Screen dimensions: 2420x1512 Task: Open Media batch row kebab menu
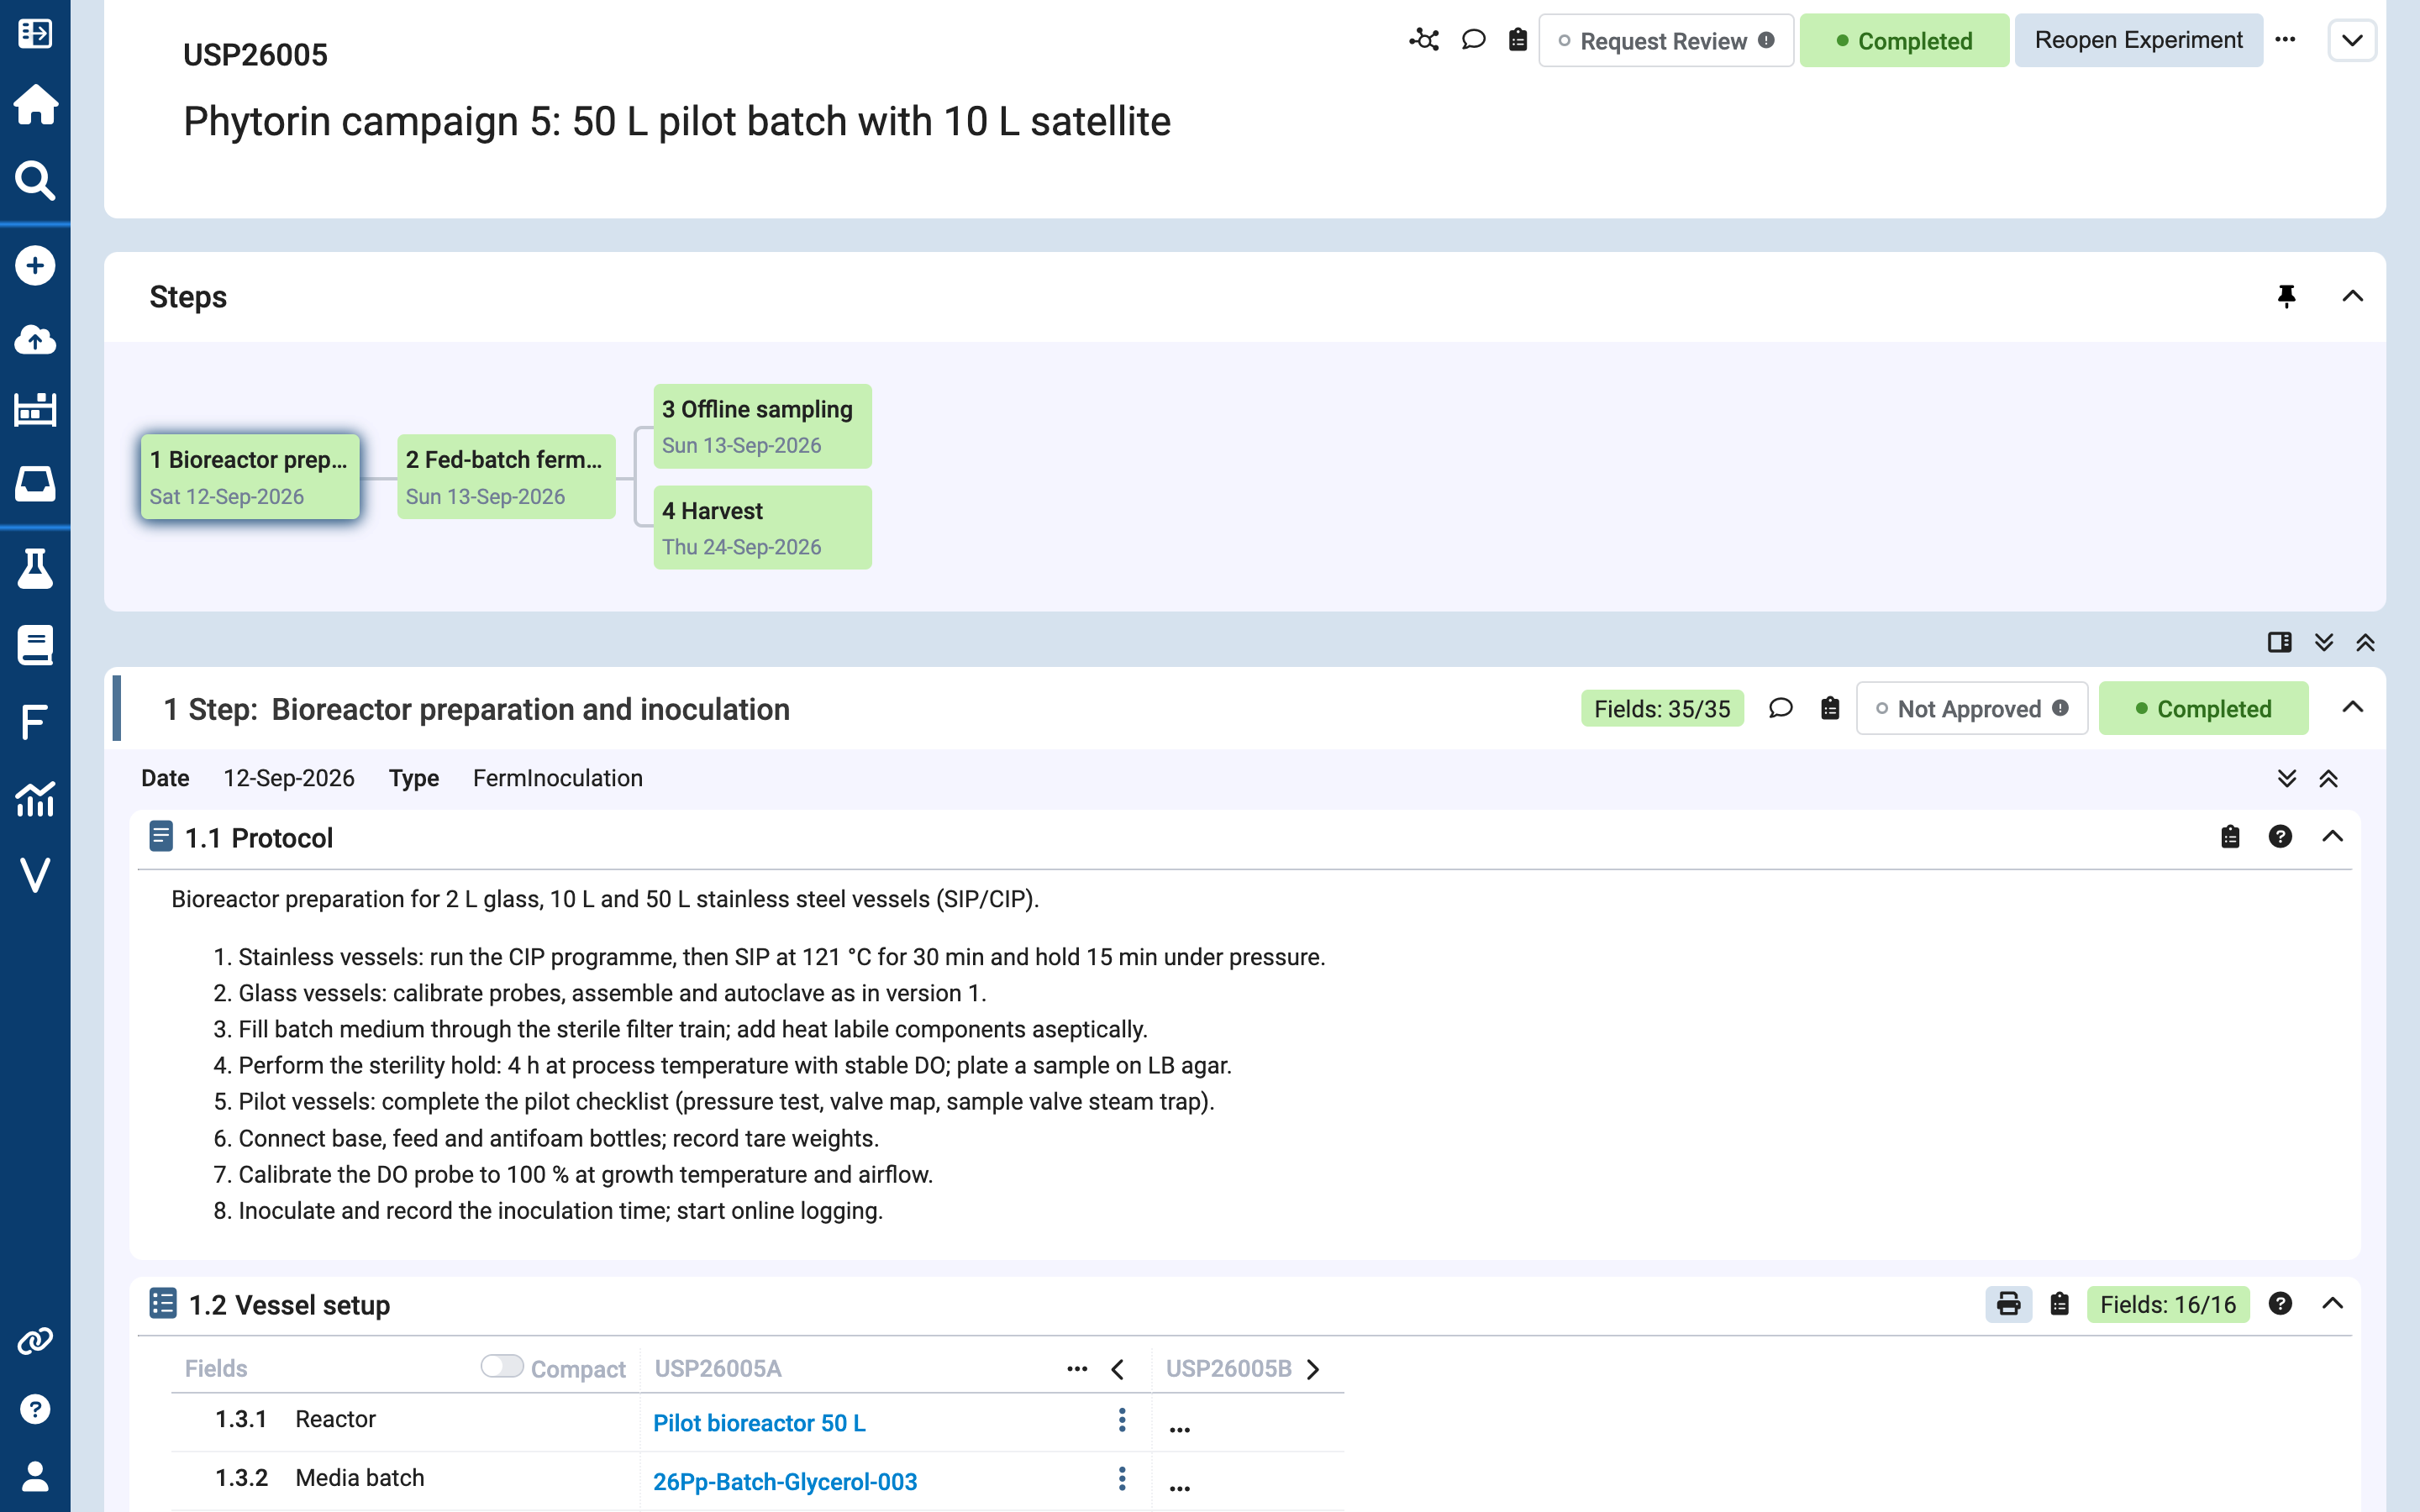(1122, 1479)
